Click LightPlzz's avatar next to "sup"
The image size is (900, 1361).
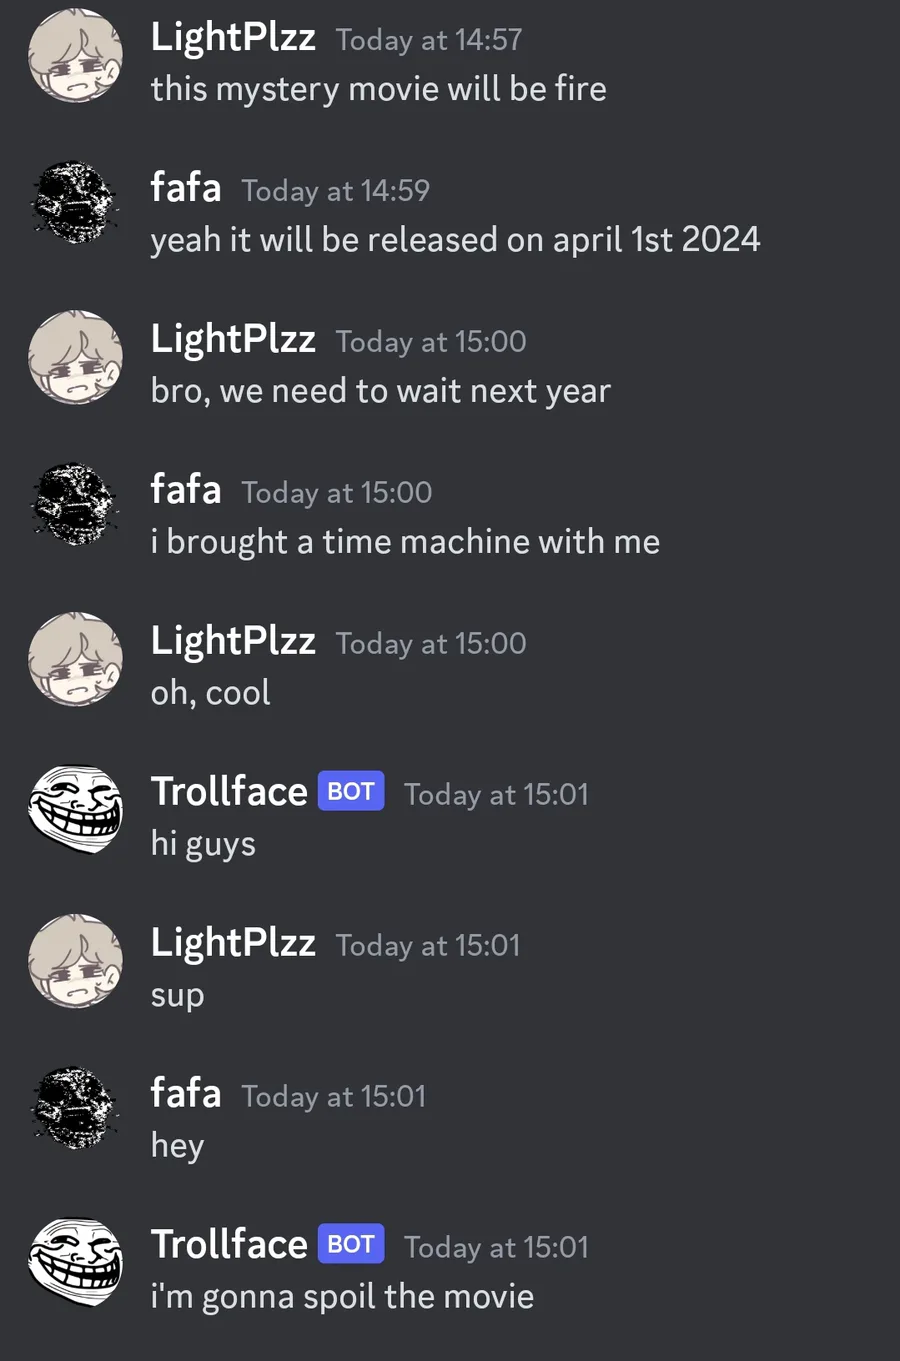point(75,960)
